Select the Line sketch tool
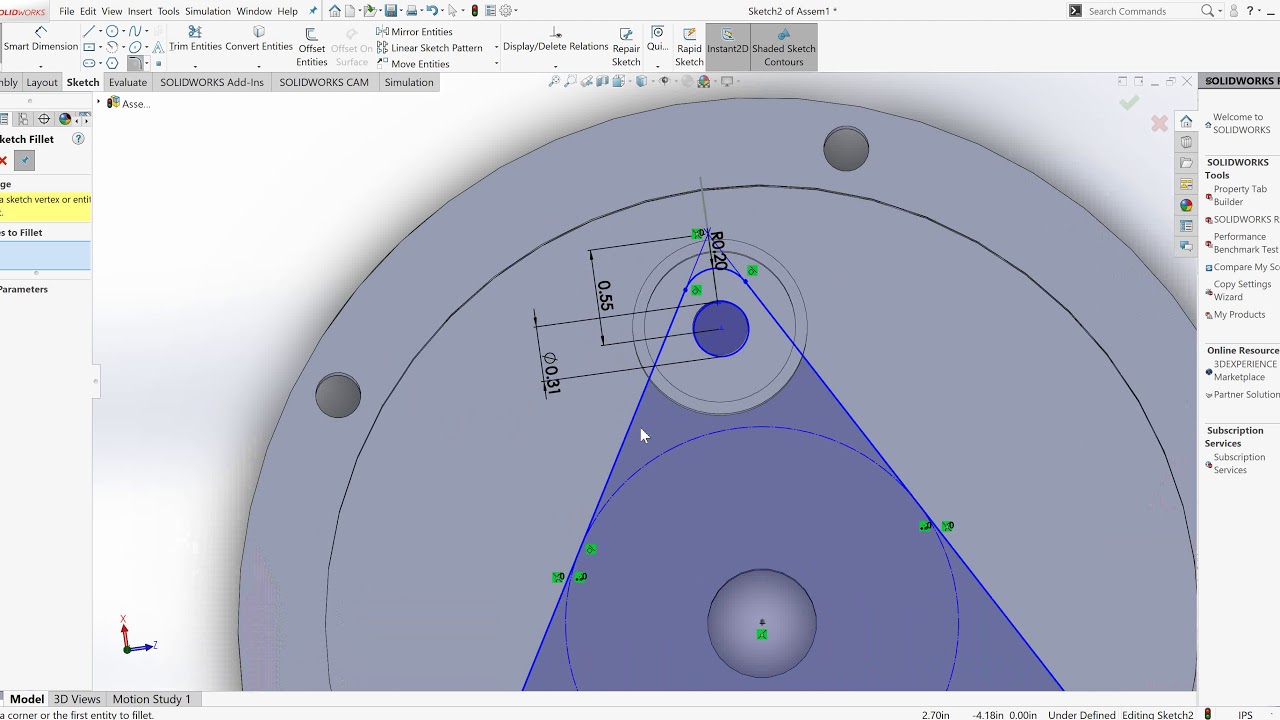The width and height of the screenshot is (1280, 720). click(89, 31)
